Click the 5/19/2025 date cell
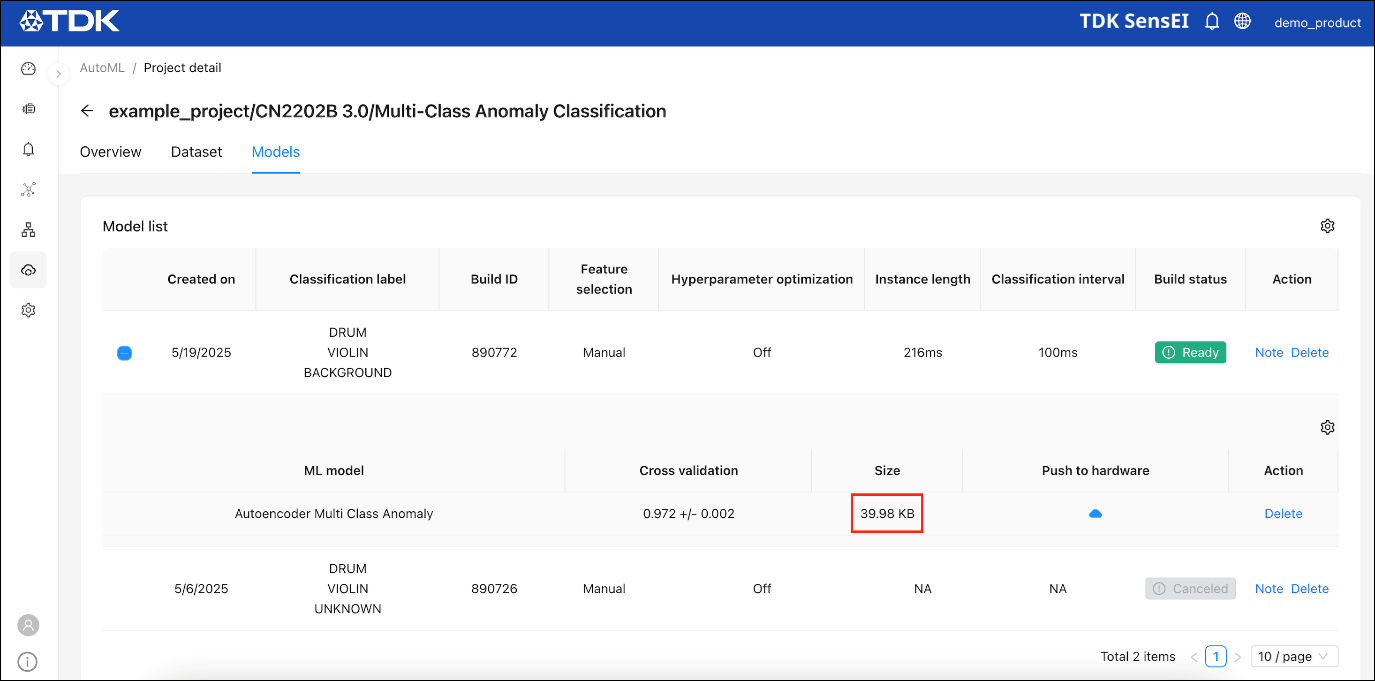 (x=201, y=352)
